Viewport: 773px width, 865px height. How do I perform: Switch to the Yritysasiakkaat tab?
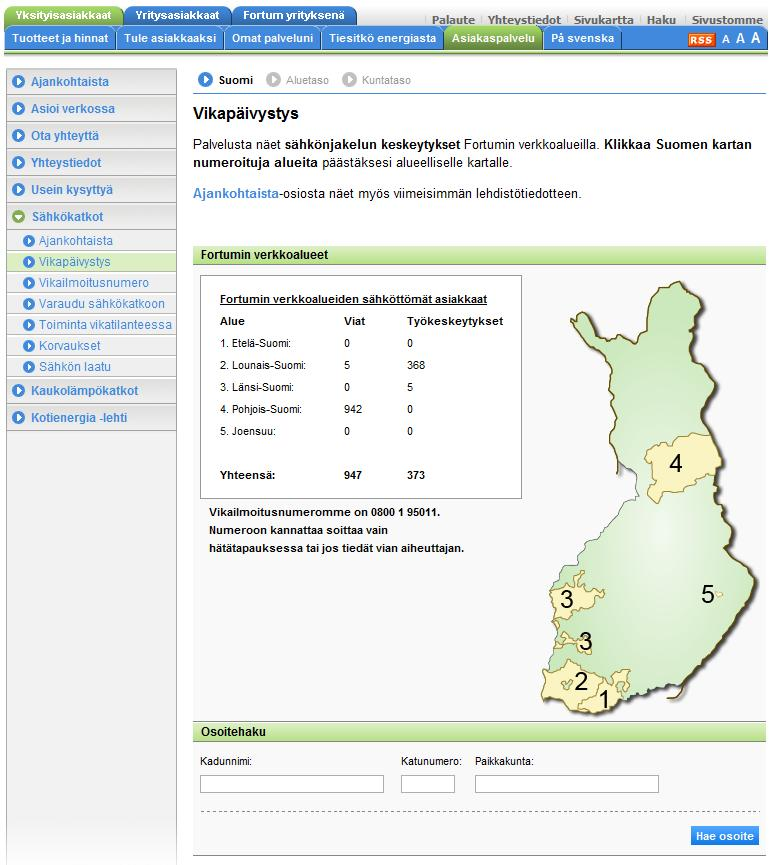point(177,15)
